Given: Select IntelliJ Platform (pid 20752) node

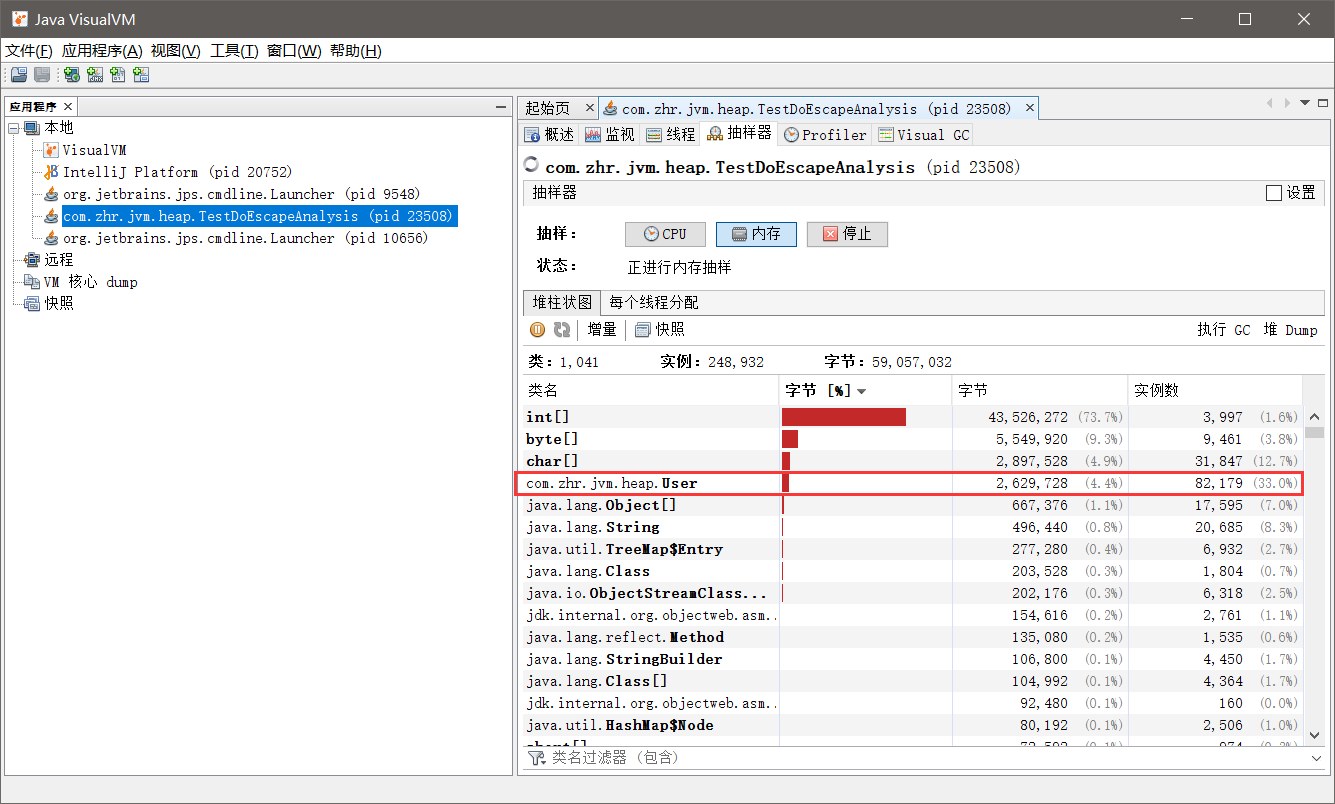Looking at the screenshot, I should click(x=177, y=172).
